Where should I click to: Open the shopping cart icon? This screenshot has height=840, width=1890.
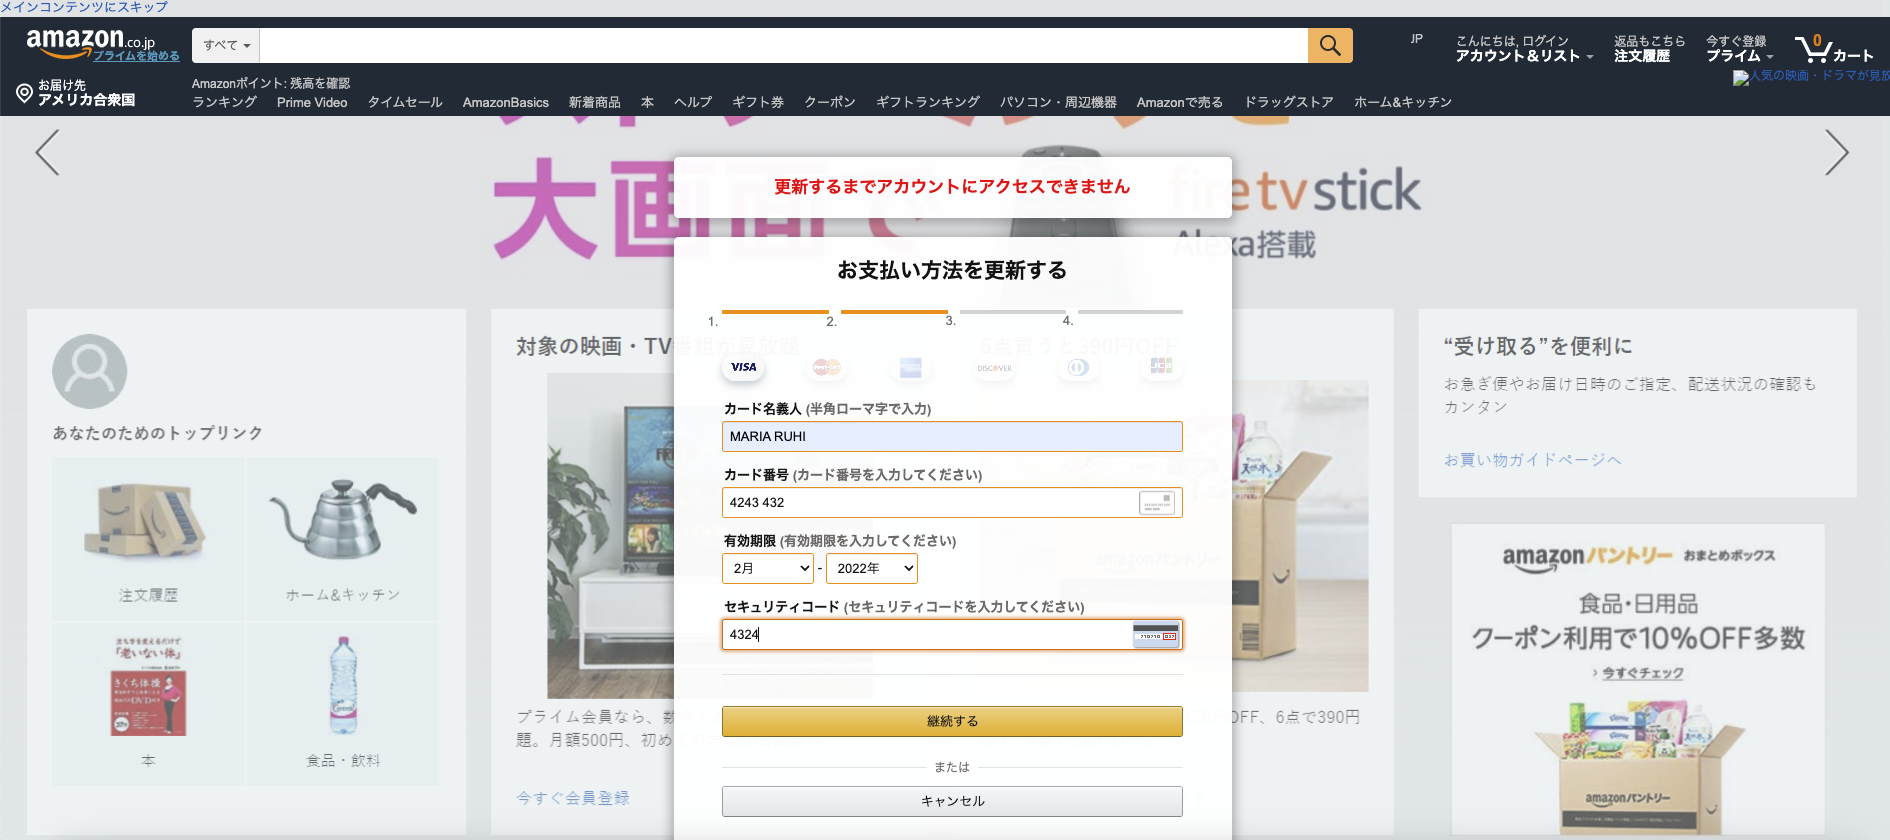(1814, 48)
